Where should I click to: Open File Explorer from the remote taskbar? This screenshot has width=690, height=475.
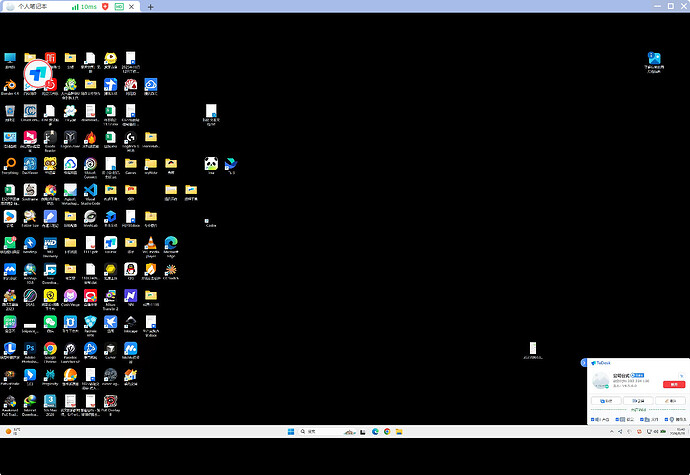(399, 431)
